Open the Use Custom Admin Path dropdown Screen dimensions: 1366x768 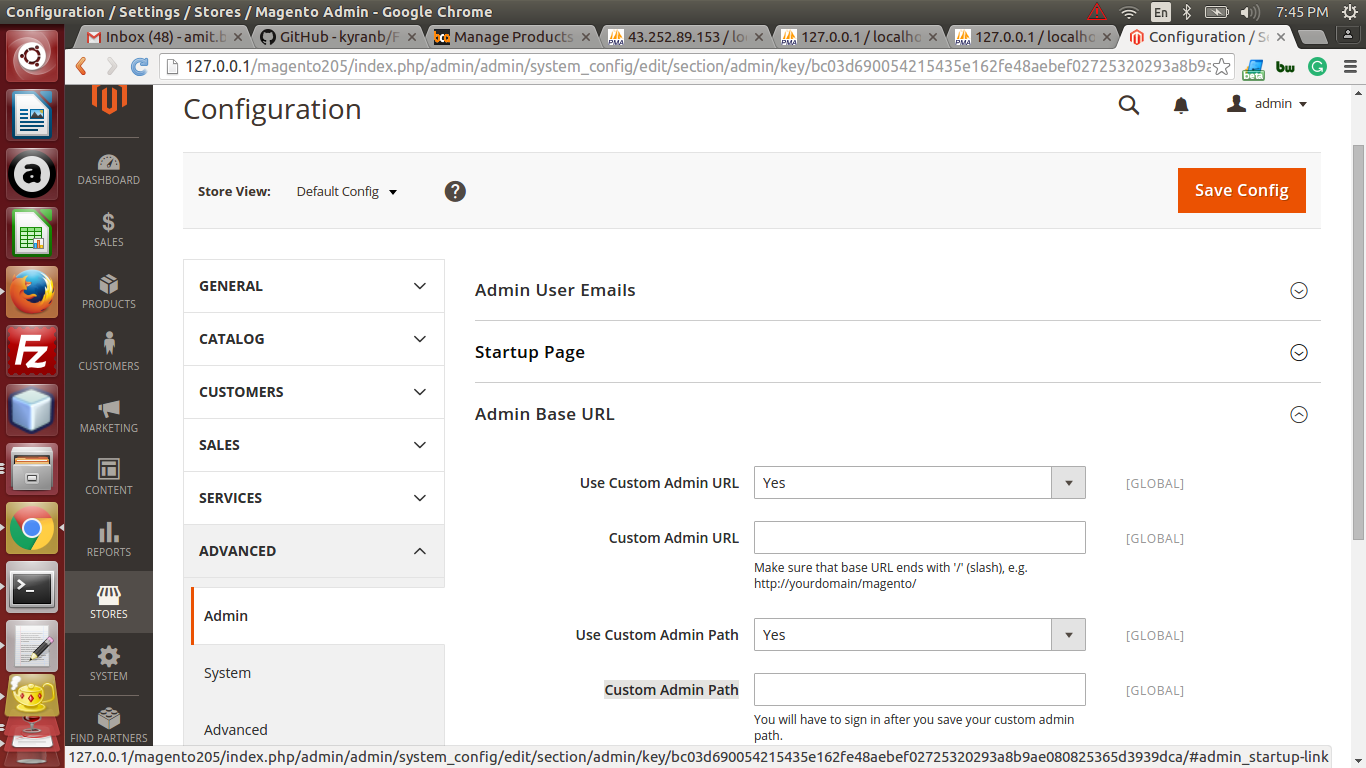920,635
